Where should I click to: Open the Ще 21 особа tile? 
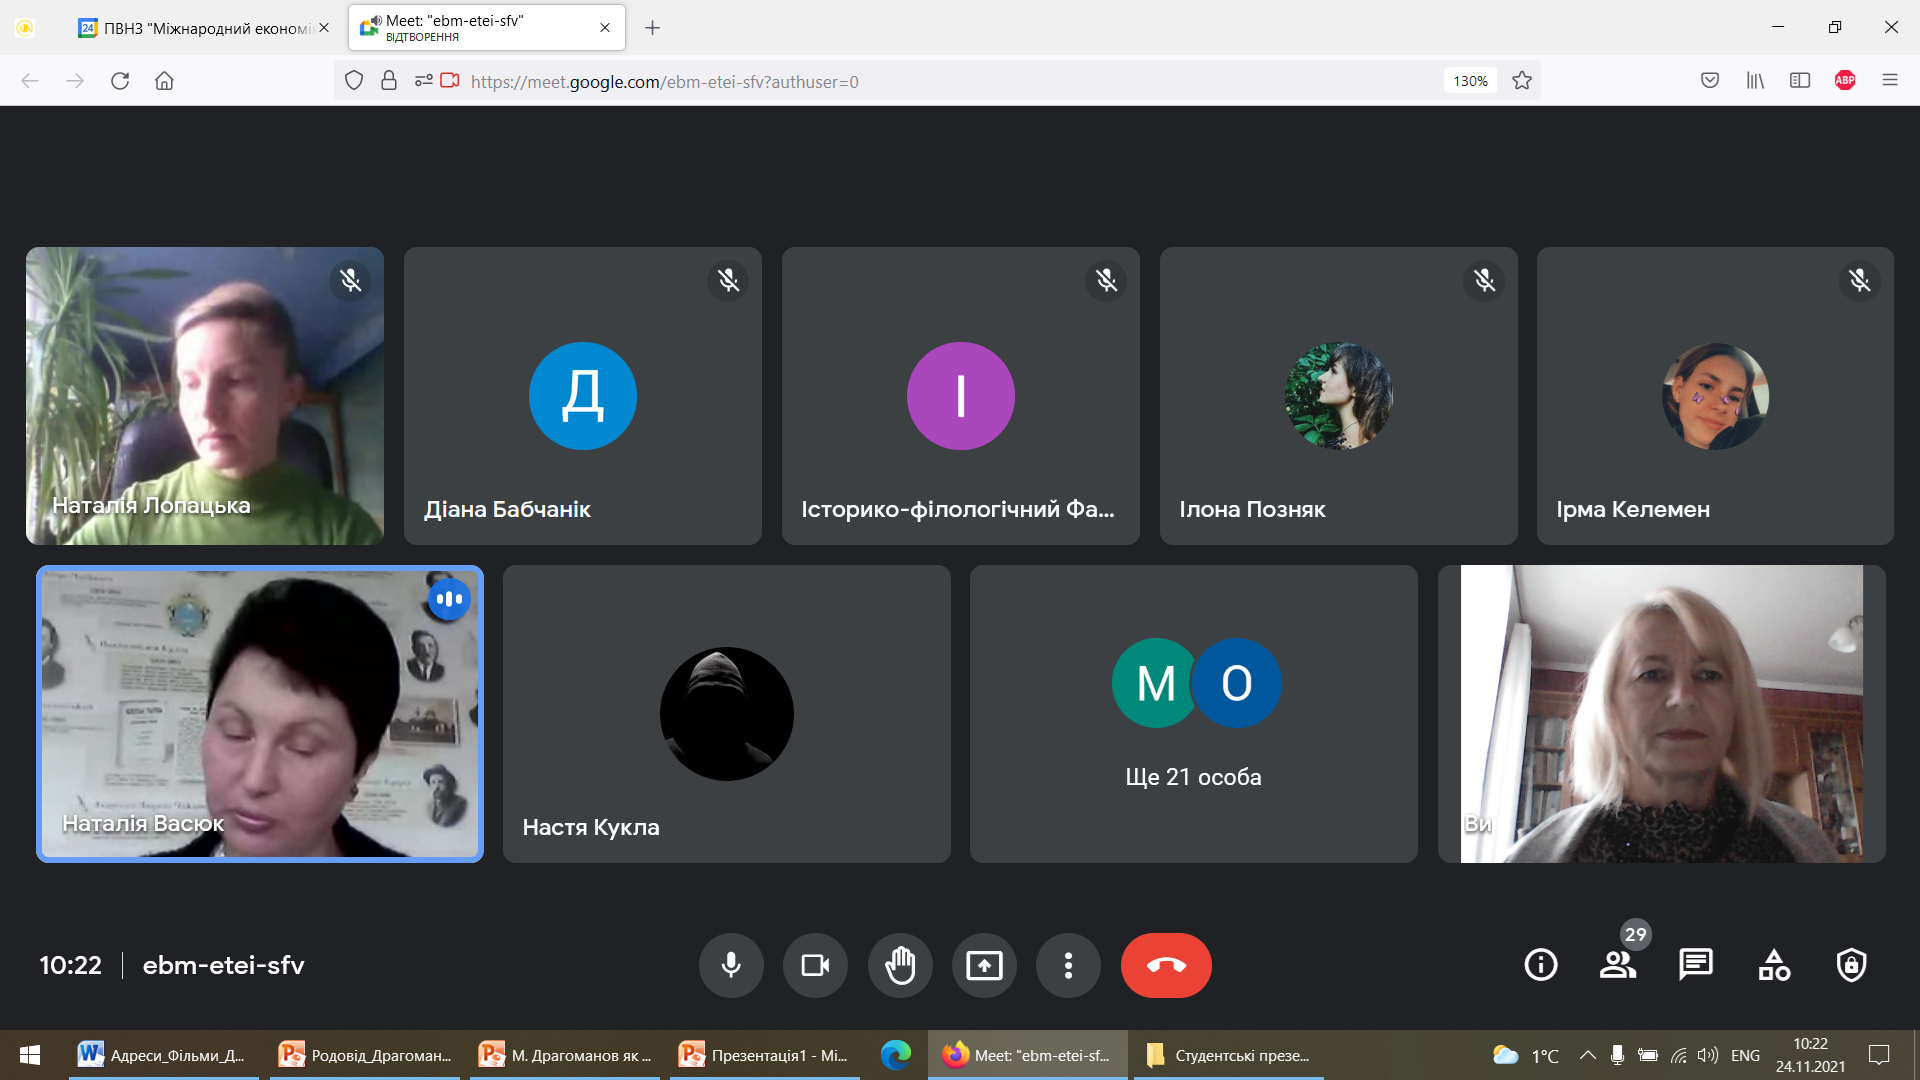tap(1194, 714)
